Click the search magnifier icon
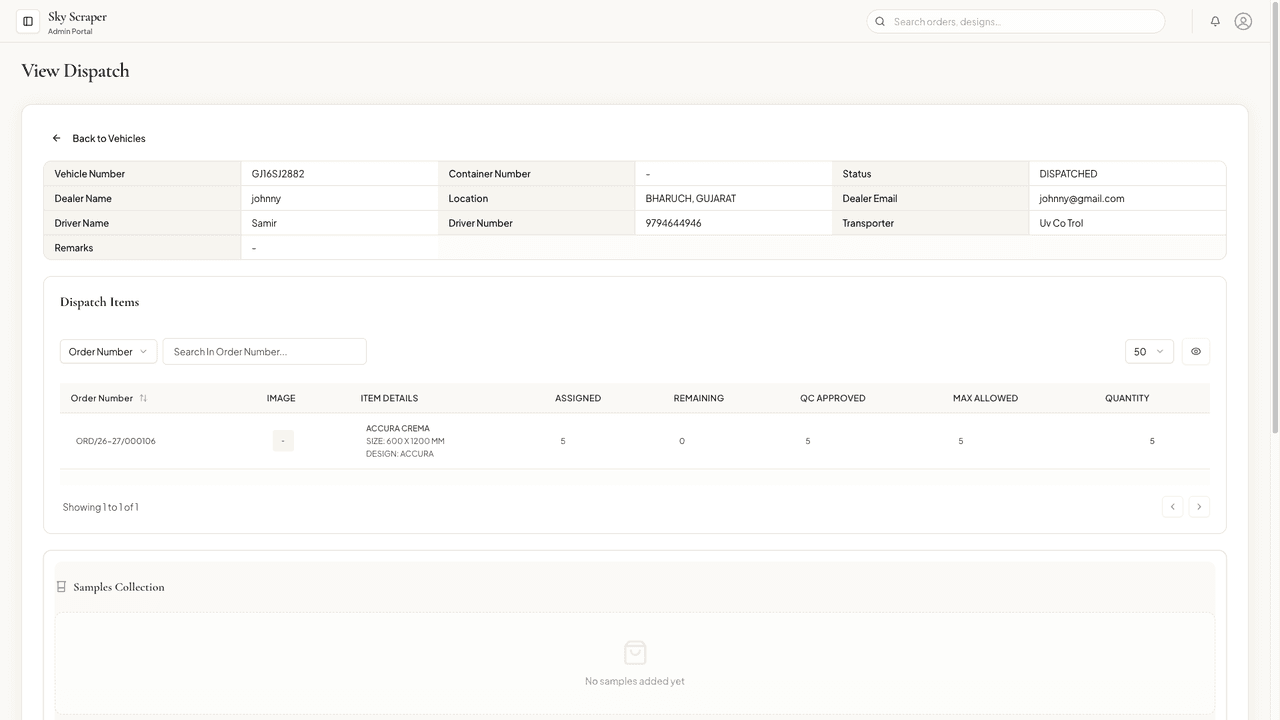This screenshot has height=720, width=1280. (880, 21)
